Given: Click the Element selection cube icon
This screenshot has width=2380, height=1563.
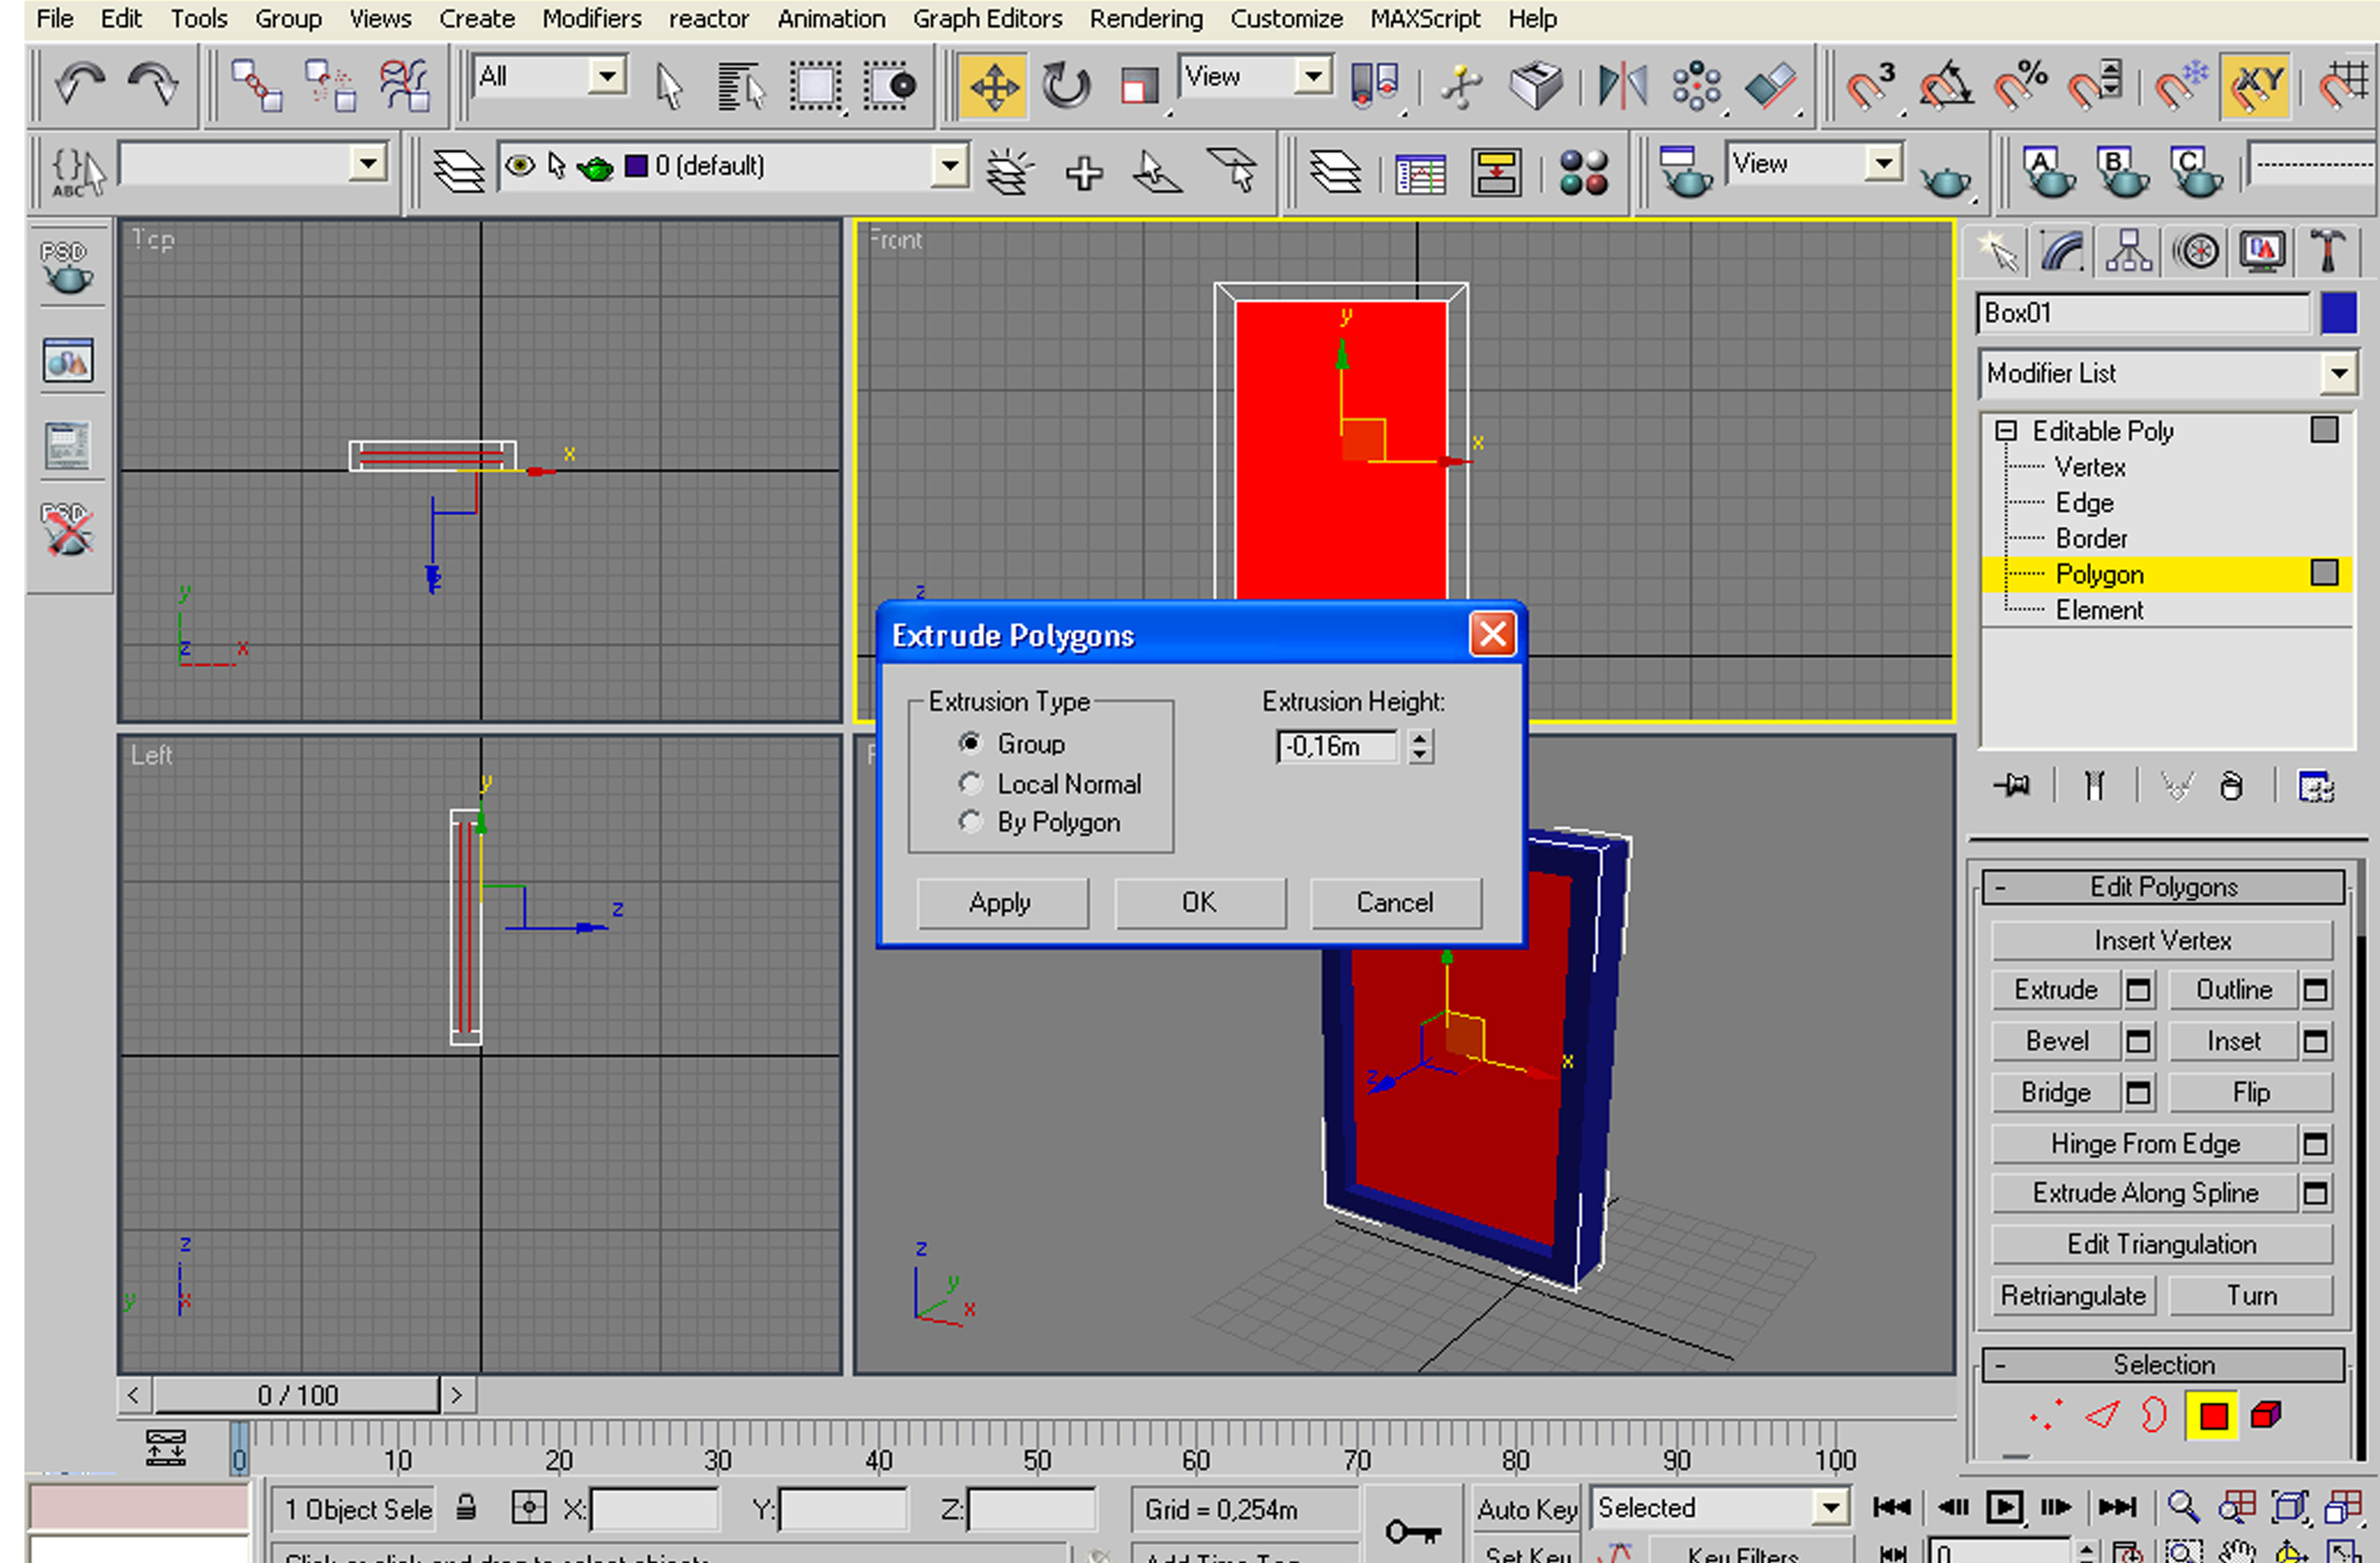Looking at the screenshot, I should [x=2266, y=1415].
